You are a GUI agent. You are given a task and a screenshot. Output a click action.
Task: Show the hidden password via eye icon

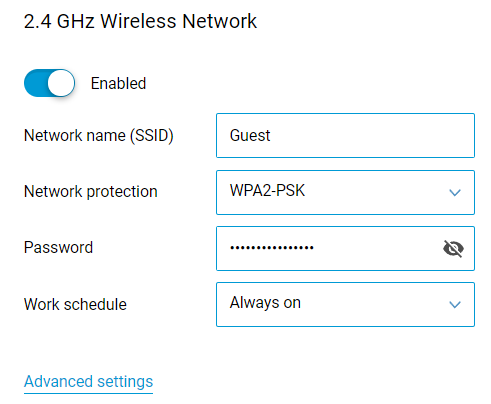click(x=453, y=248)
